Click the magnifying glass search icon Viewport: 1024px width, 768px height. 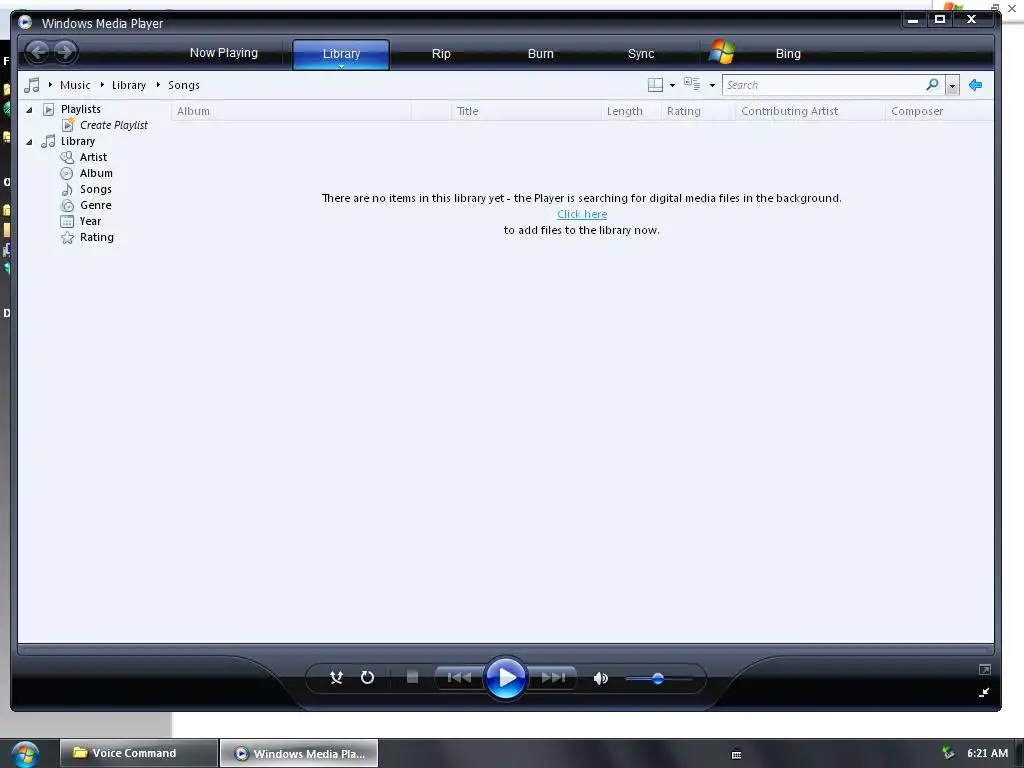coord(933,85)
